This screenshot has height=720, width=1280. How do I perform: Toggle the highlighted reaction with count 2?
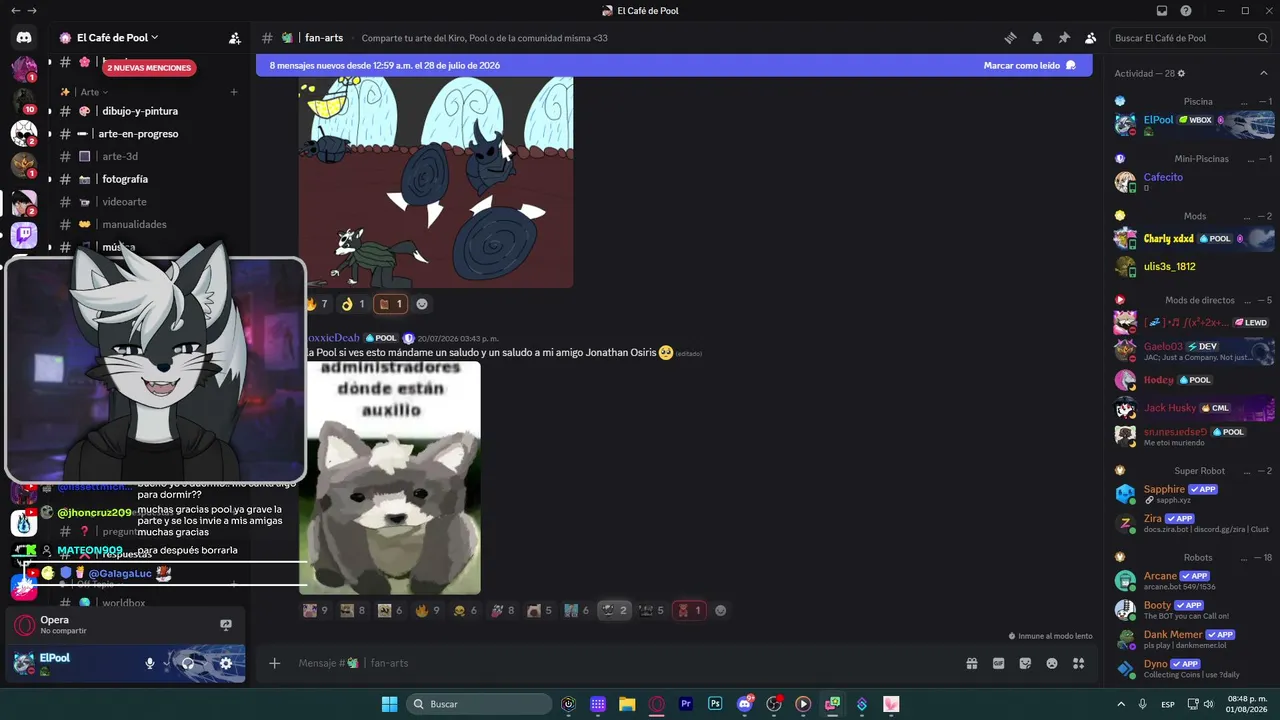pos(614,610)
